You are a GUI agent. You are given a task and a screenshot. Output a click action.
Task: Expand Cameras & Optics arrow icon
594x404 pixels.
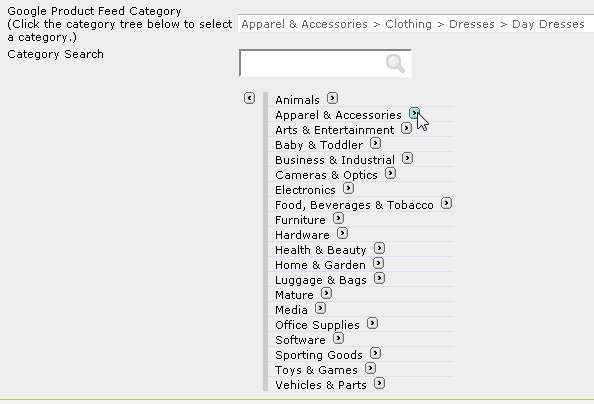coord(390,173)
